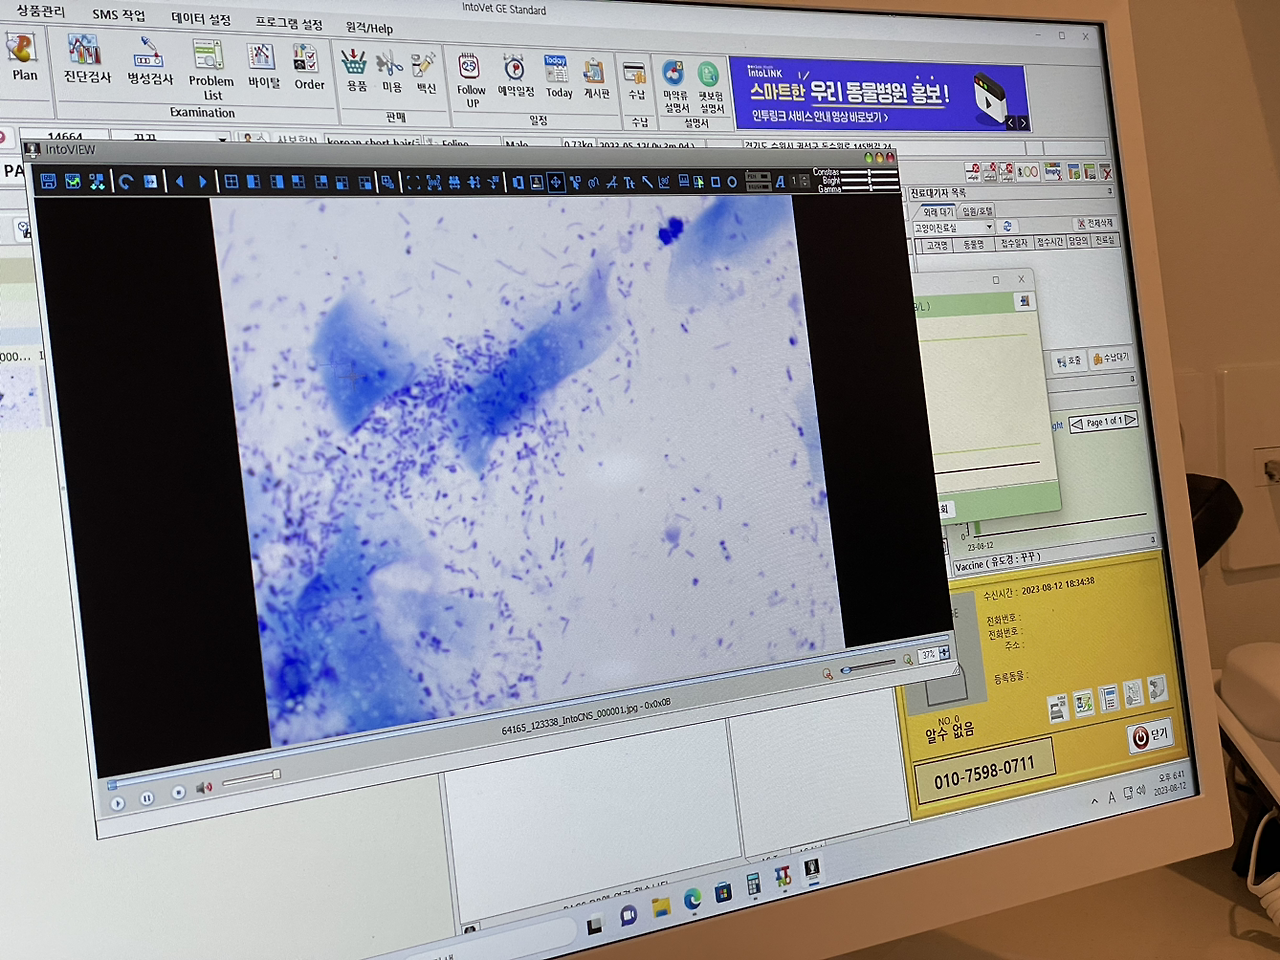Open the Problem List tool

pos(210,70)
